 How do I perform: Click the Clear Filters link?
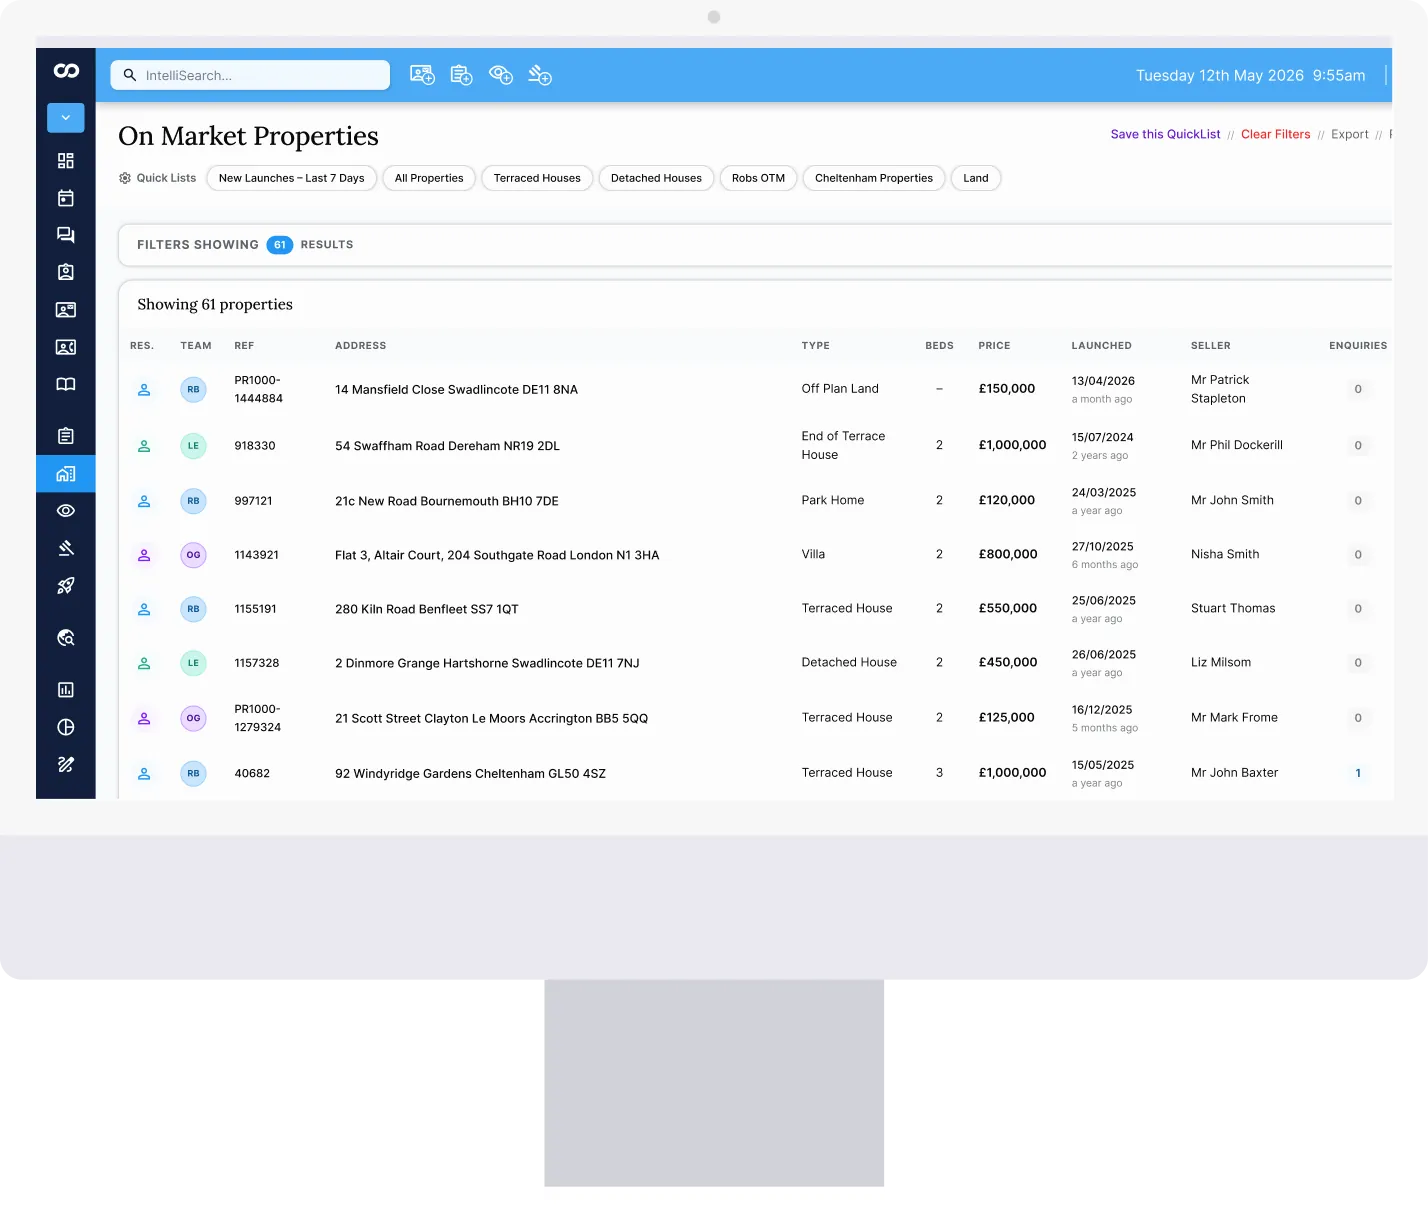click(1275, 134)
